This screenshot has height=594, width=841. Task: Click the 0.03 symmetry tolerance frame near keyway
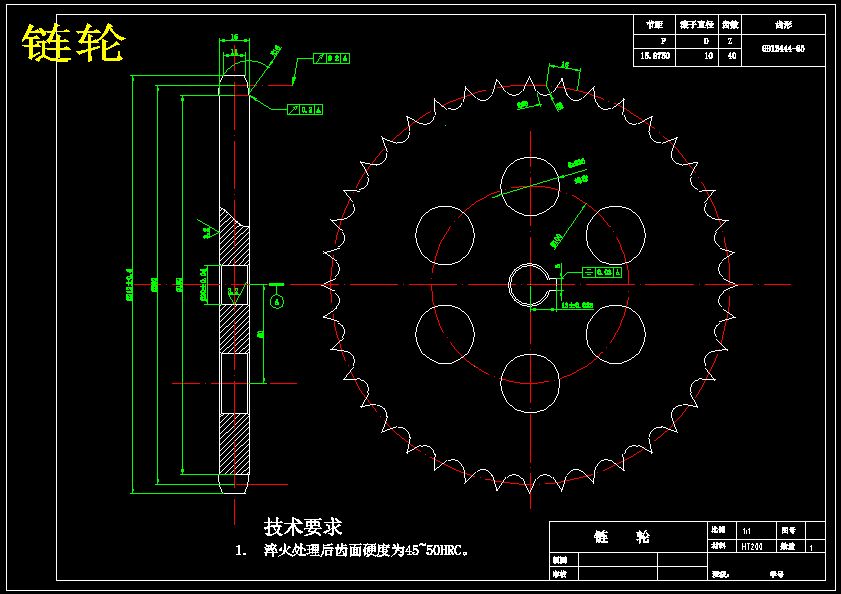coord(602,272)
